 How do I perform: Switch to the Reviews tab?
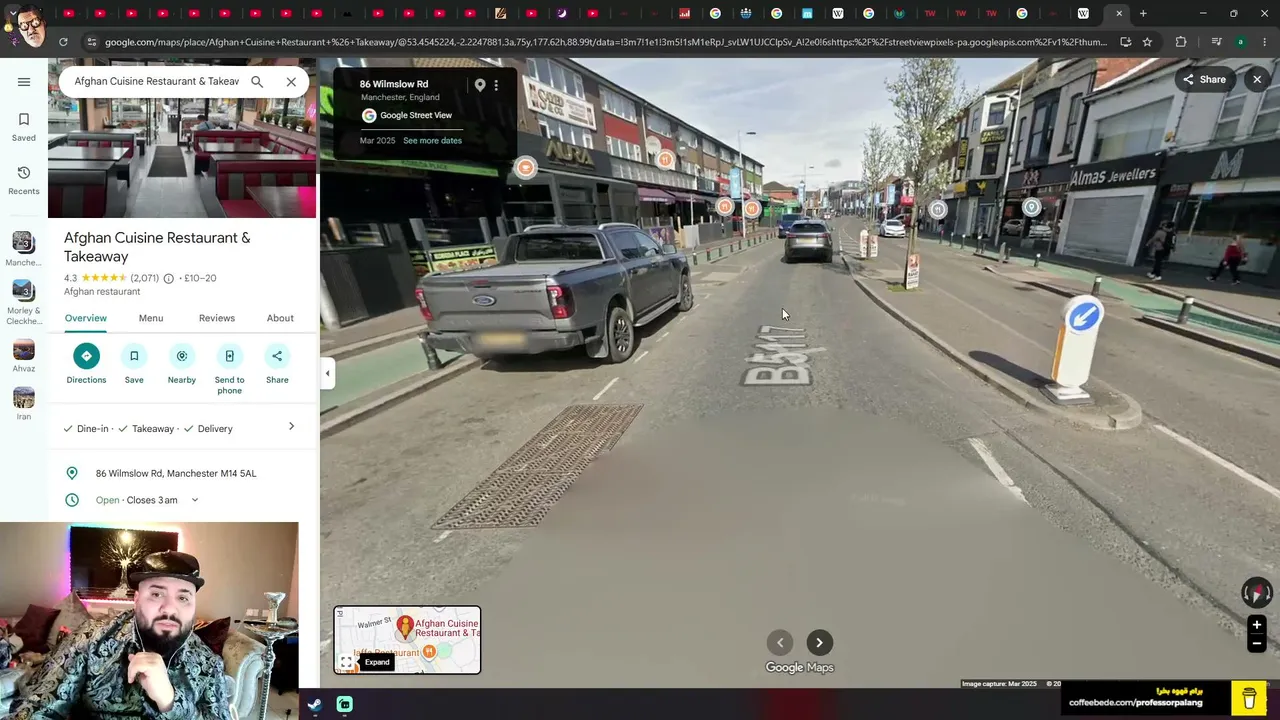(217, 318)
